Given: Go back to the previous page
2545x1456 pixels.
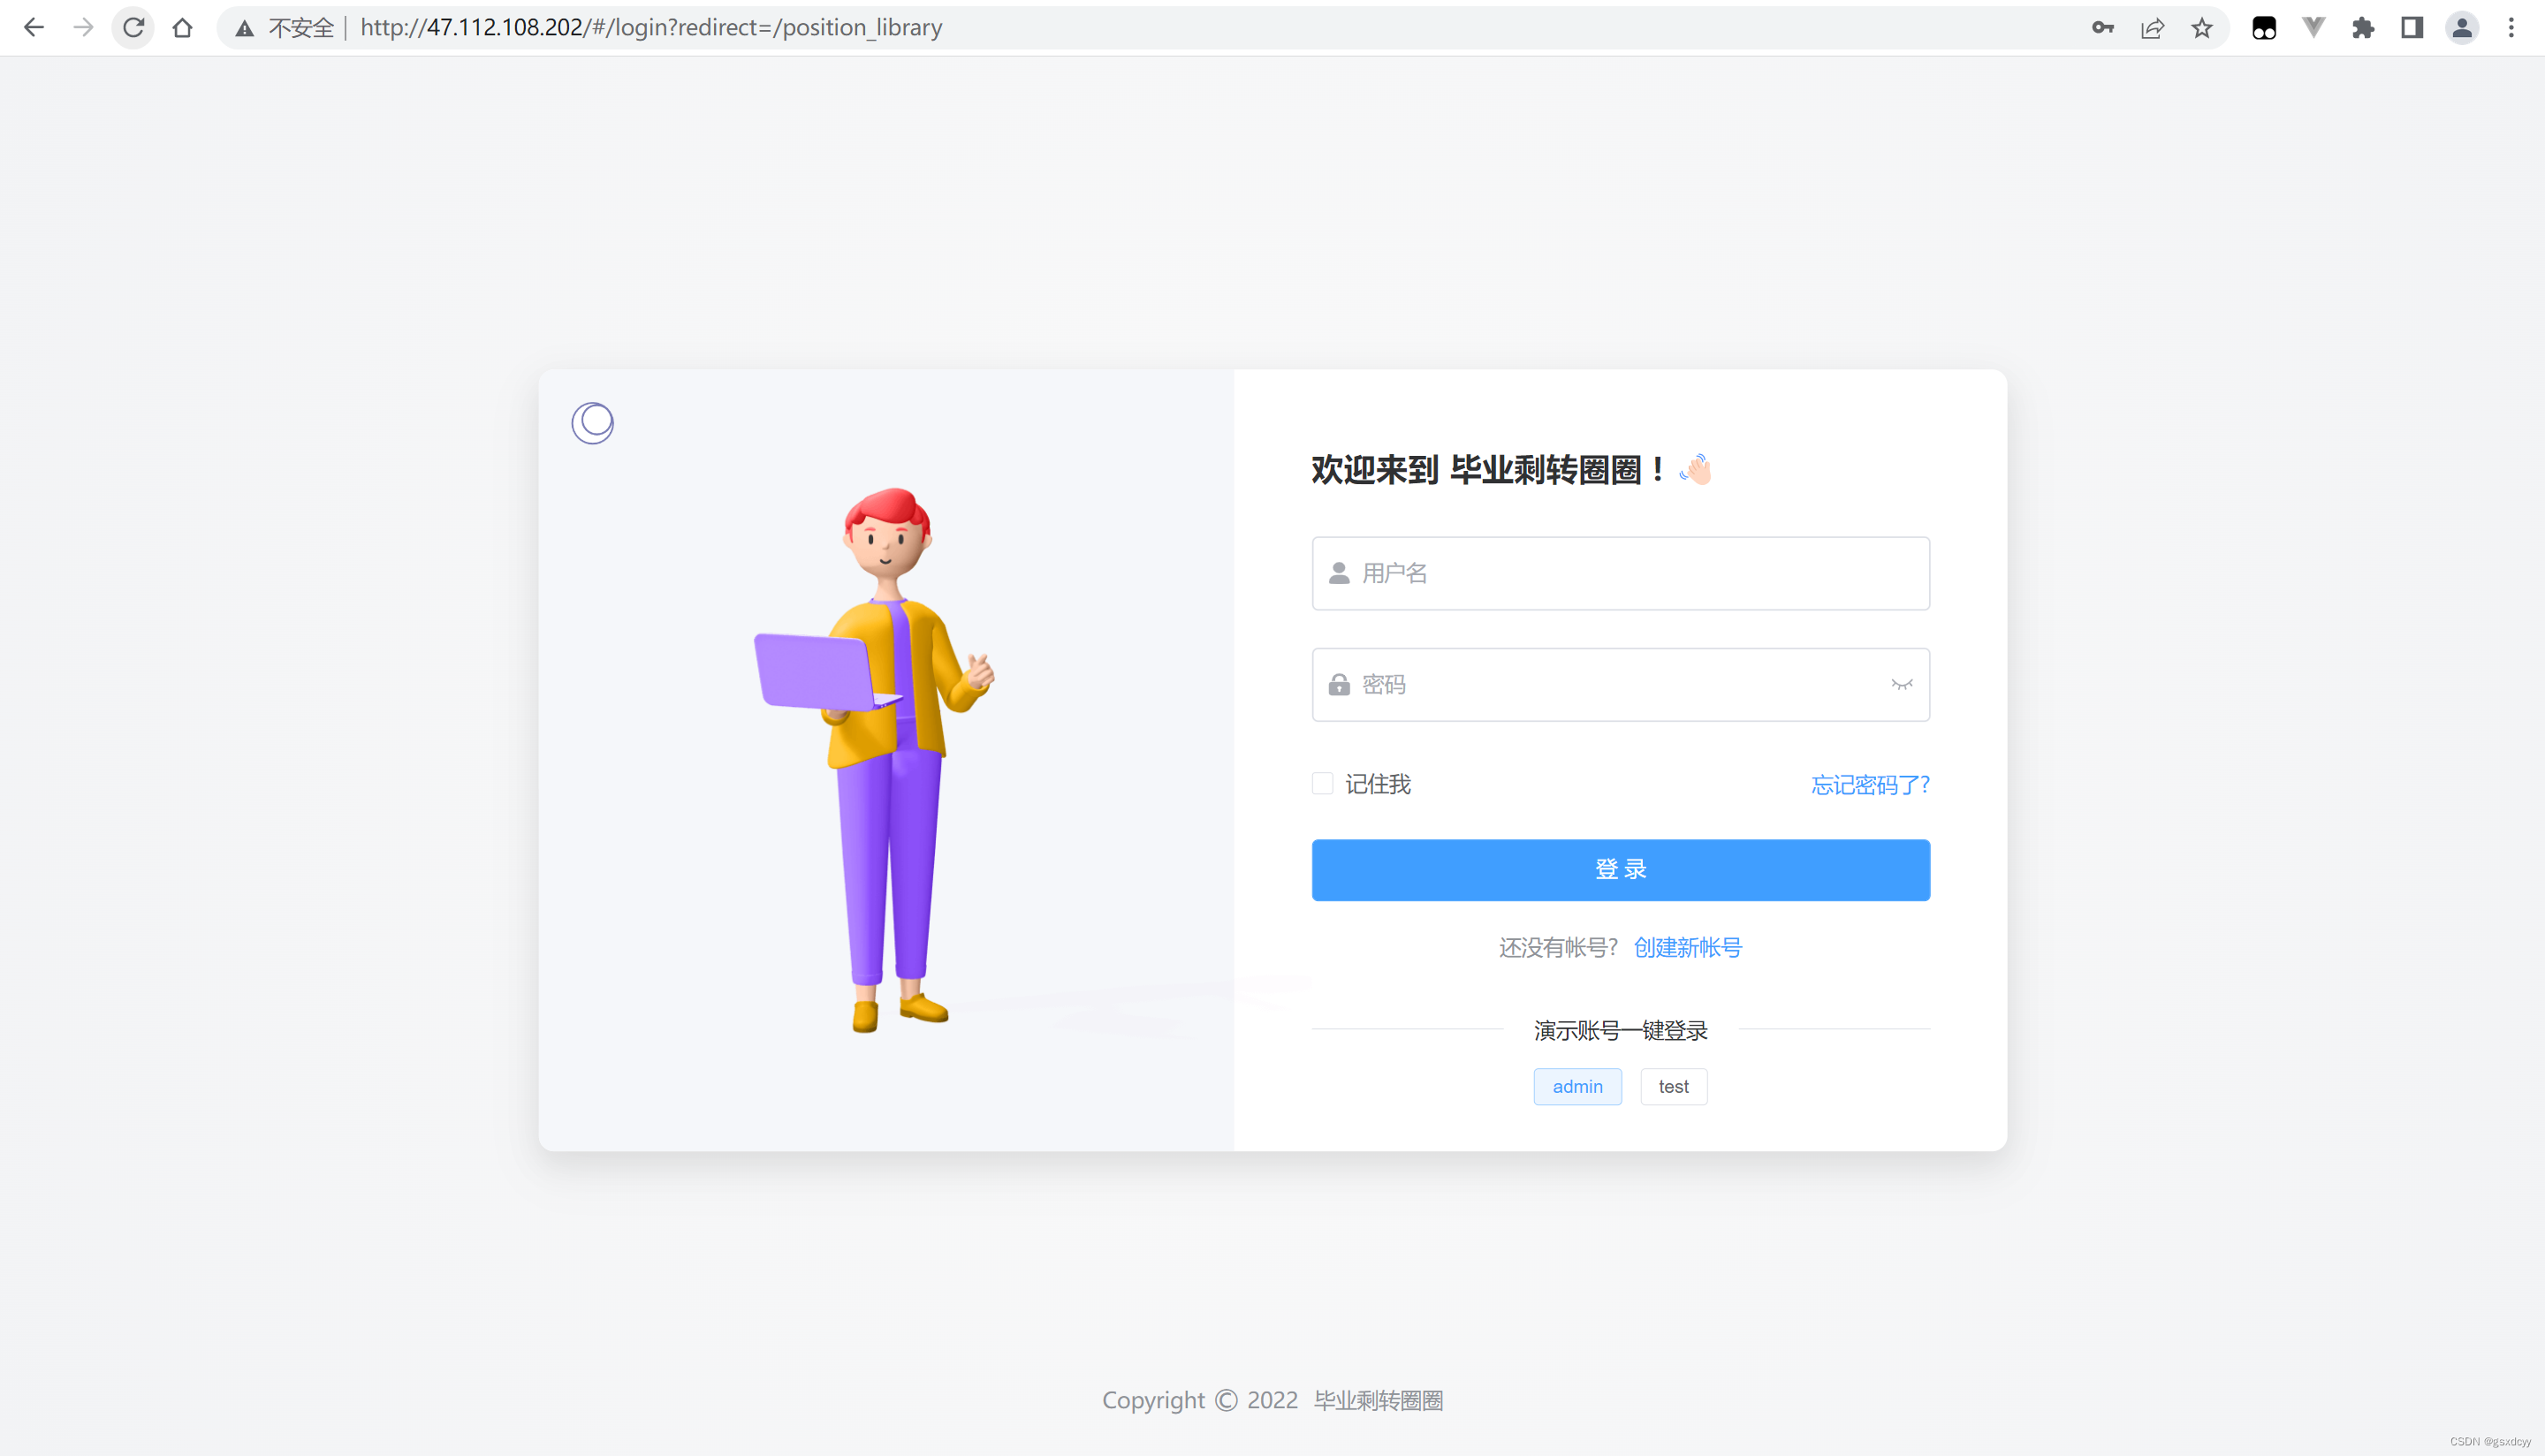Looking at the screenshot, I should (34, 27).
